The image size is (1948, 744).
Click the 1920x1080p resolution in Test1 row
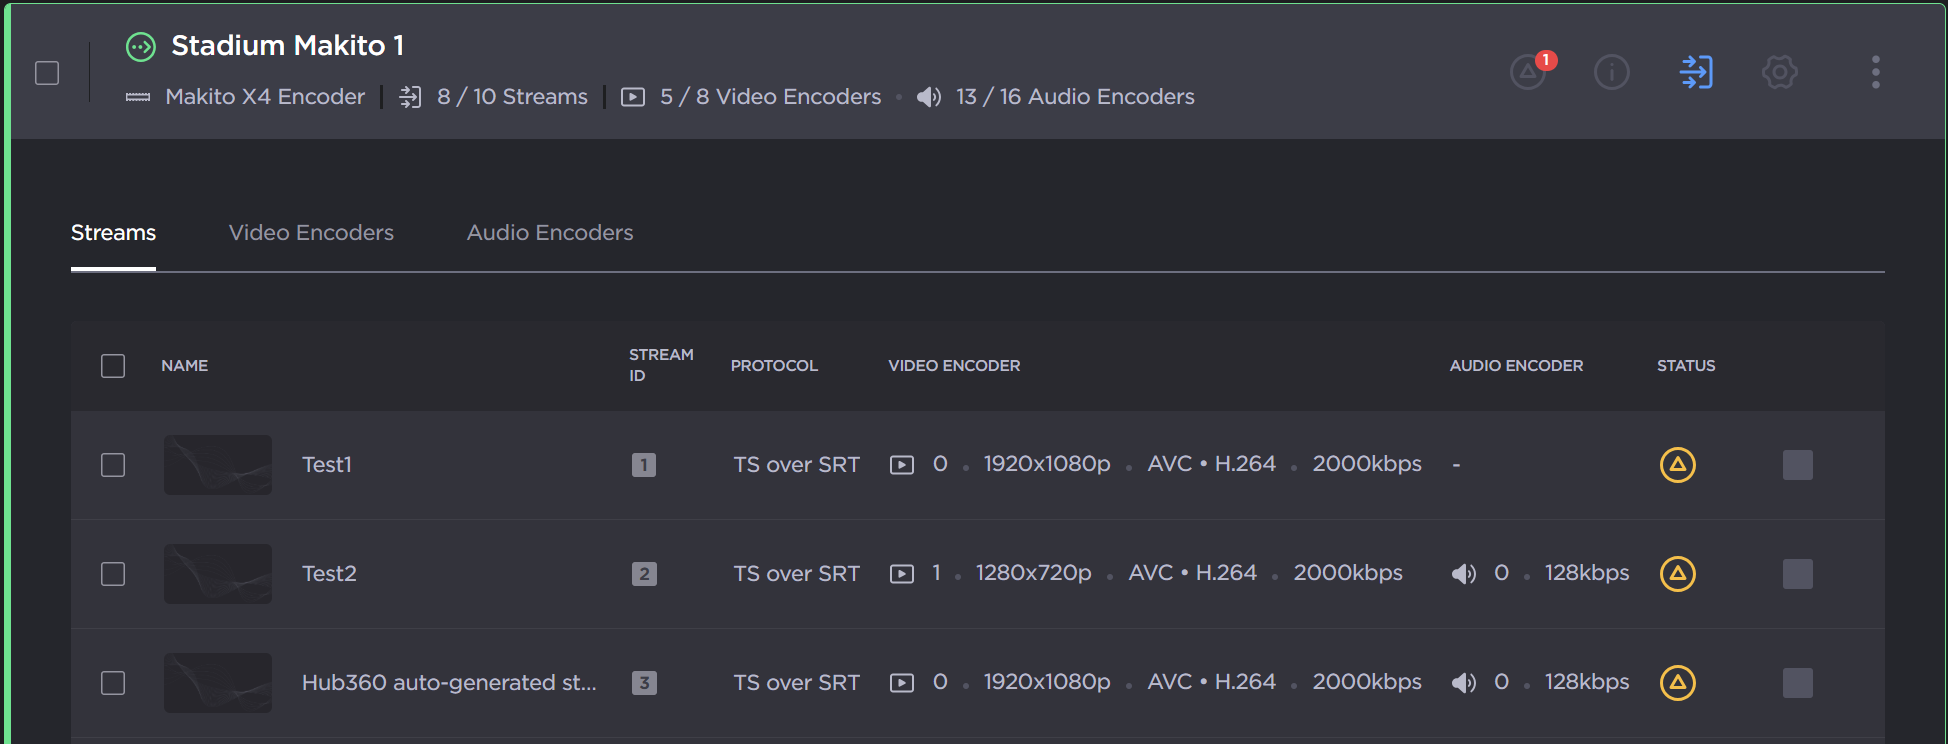point(1047,464)
